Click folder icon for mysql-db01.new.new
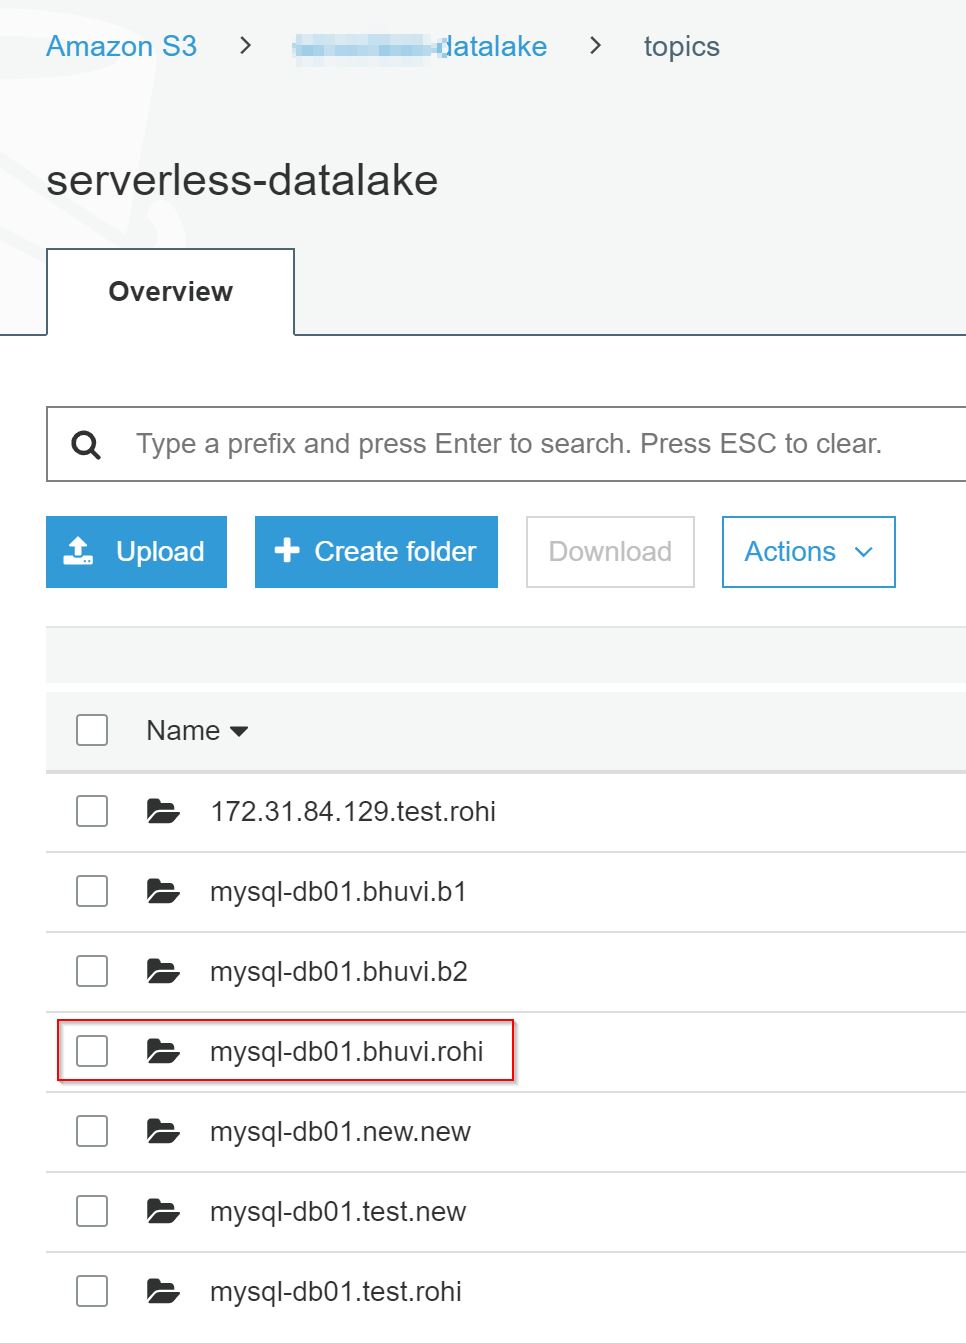 pyautogui.click(x=163, y=1131)
